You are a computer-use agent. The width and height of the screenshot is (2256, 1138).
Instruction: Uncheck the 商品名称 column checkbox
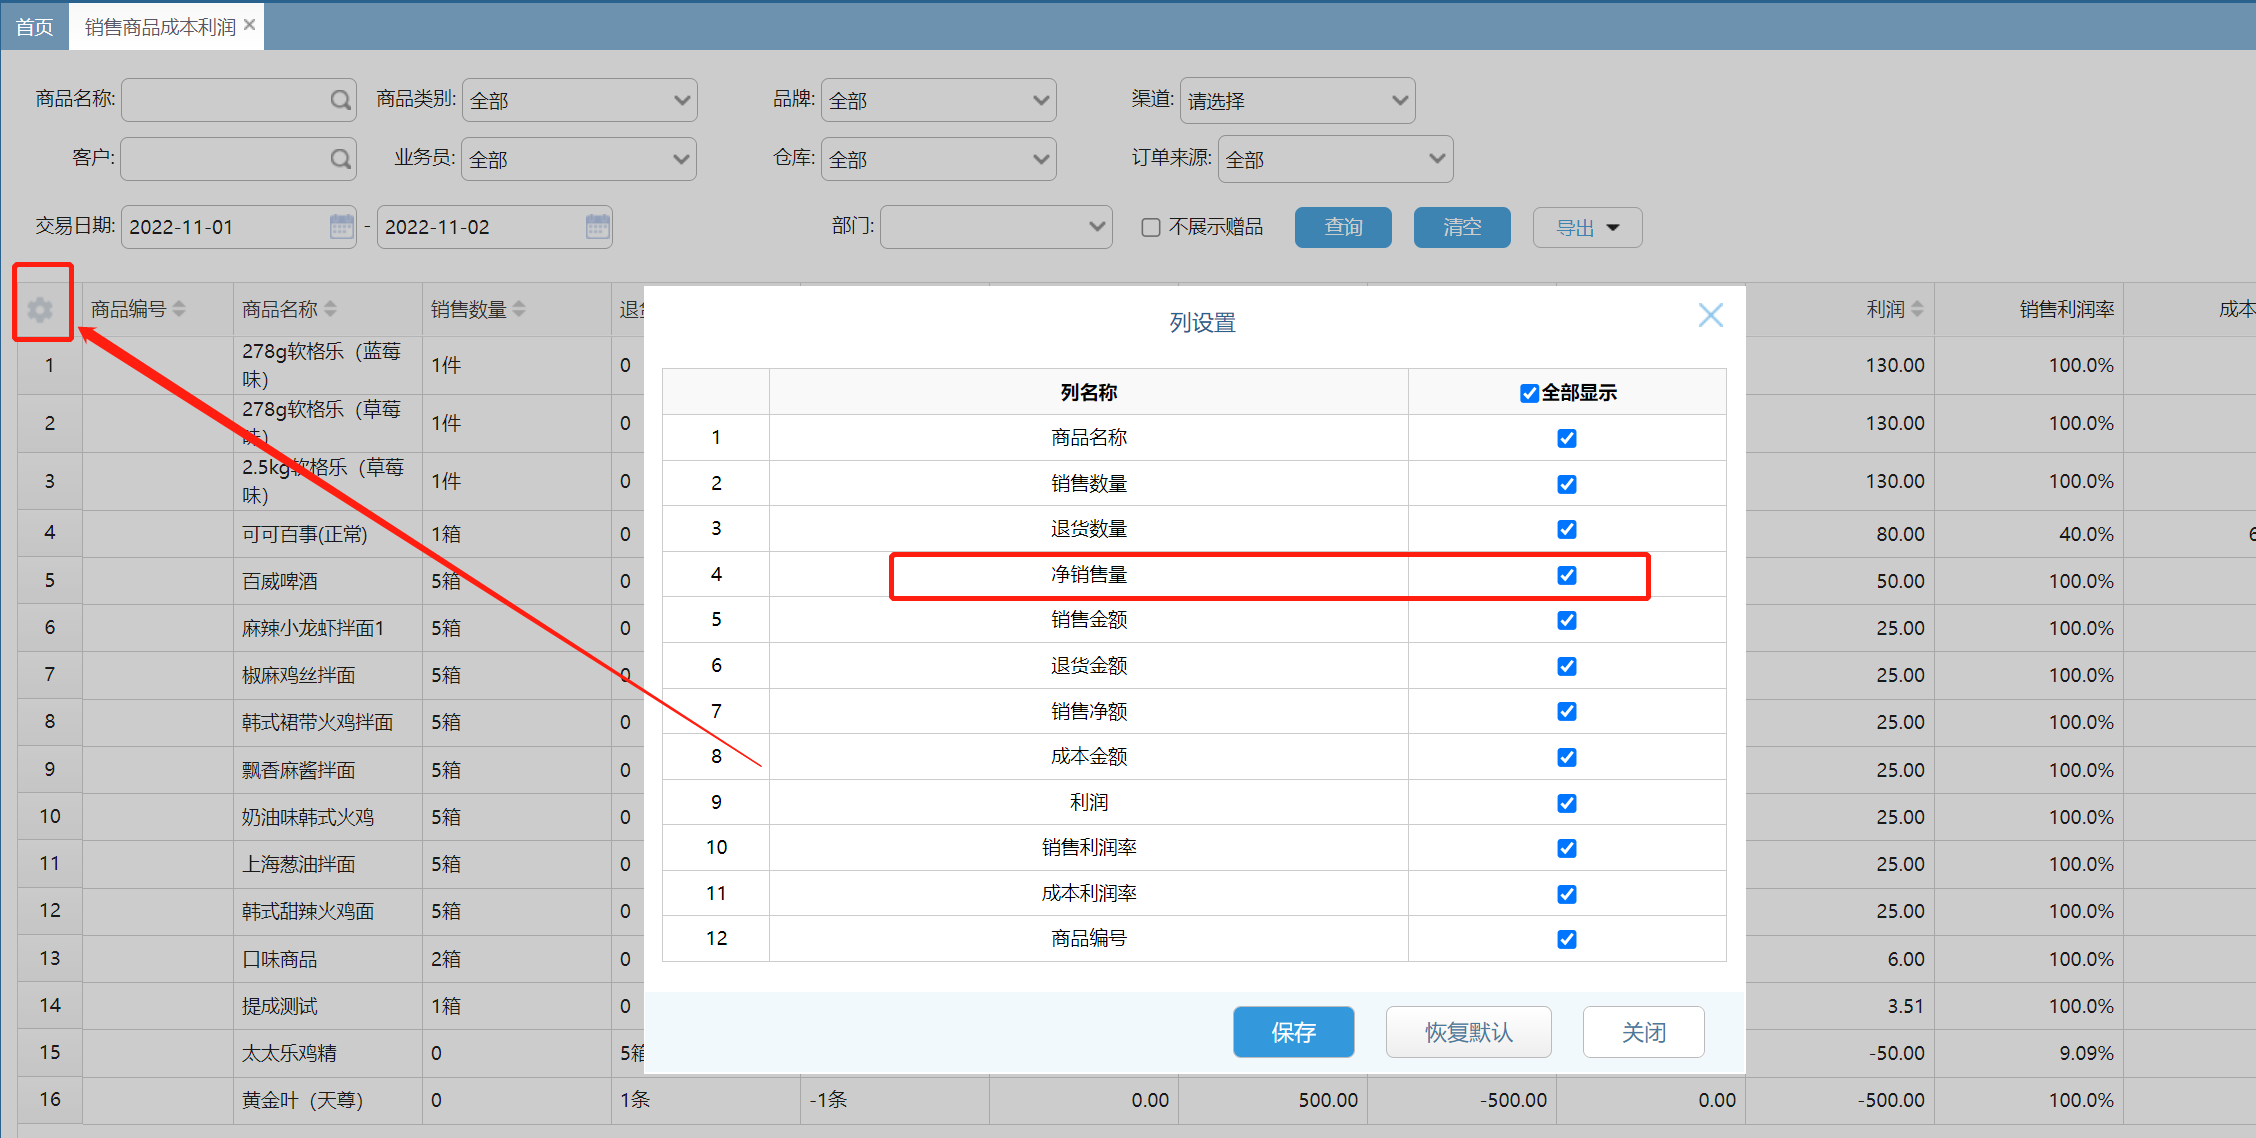1567,438
